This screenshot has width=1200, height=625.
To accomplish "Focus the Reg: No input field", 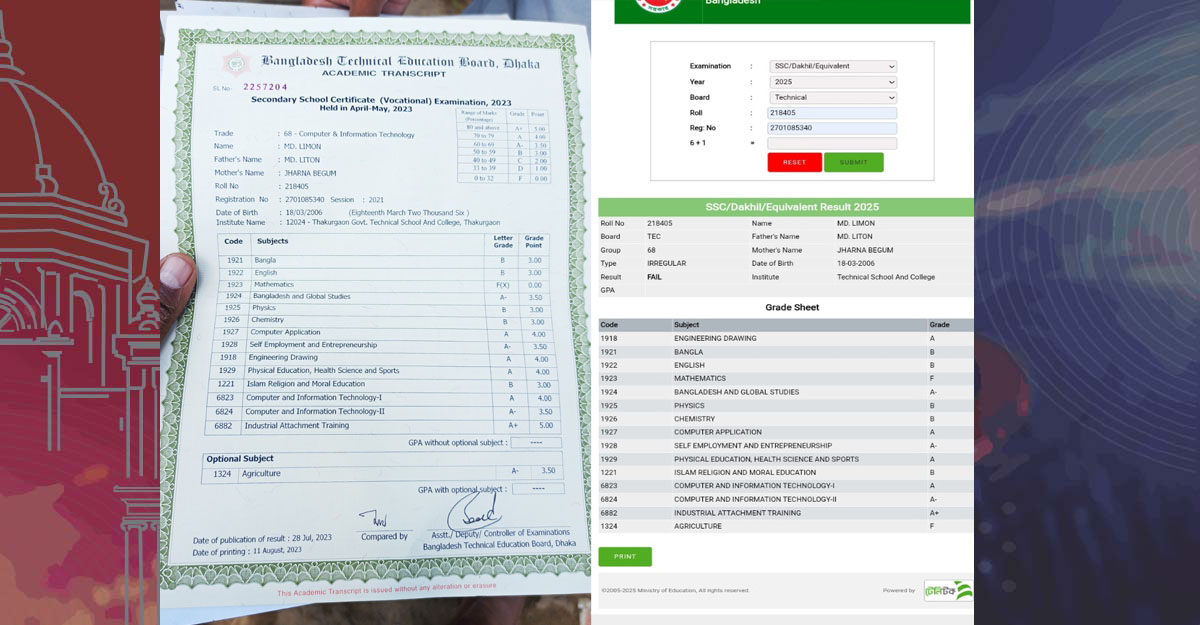I will click(832, 128).
